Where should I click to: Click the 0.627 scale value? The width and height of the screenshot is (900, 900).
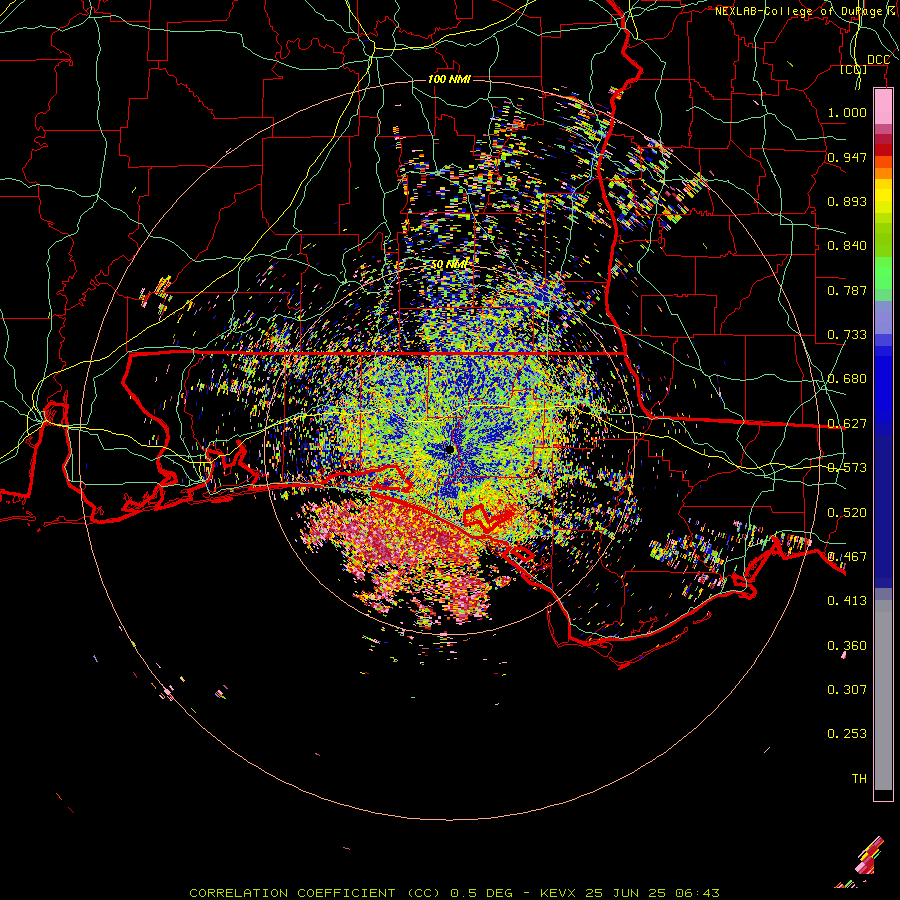point(847,424)
